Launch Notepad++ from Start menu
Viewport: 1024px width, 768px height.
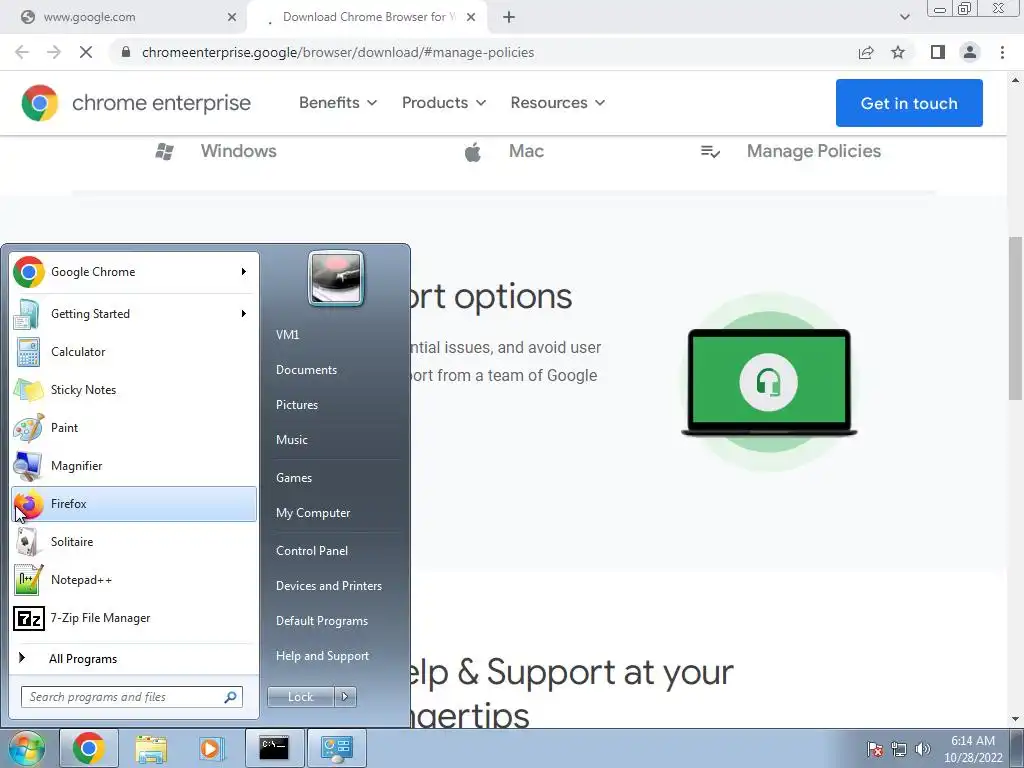tap(134, 579)
